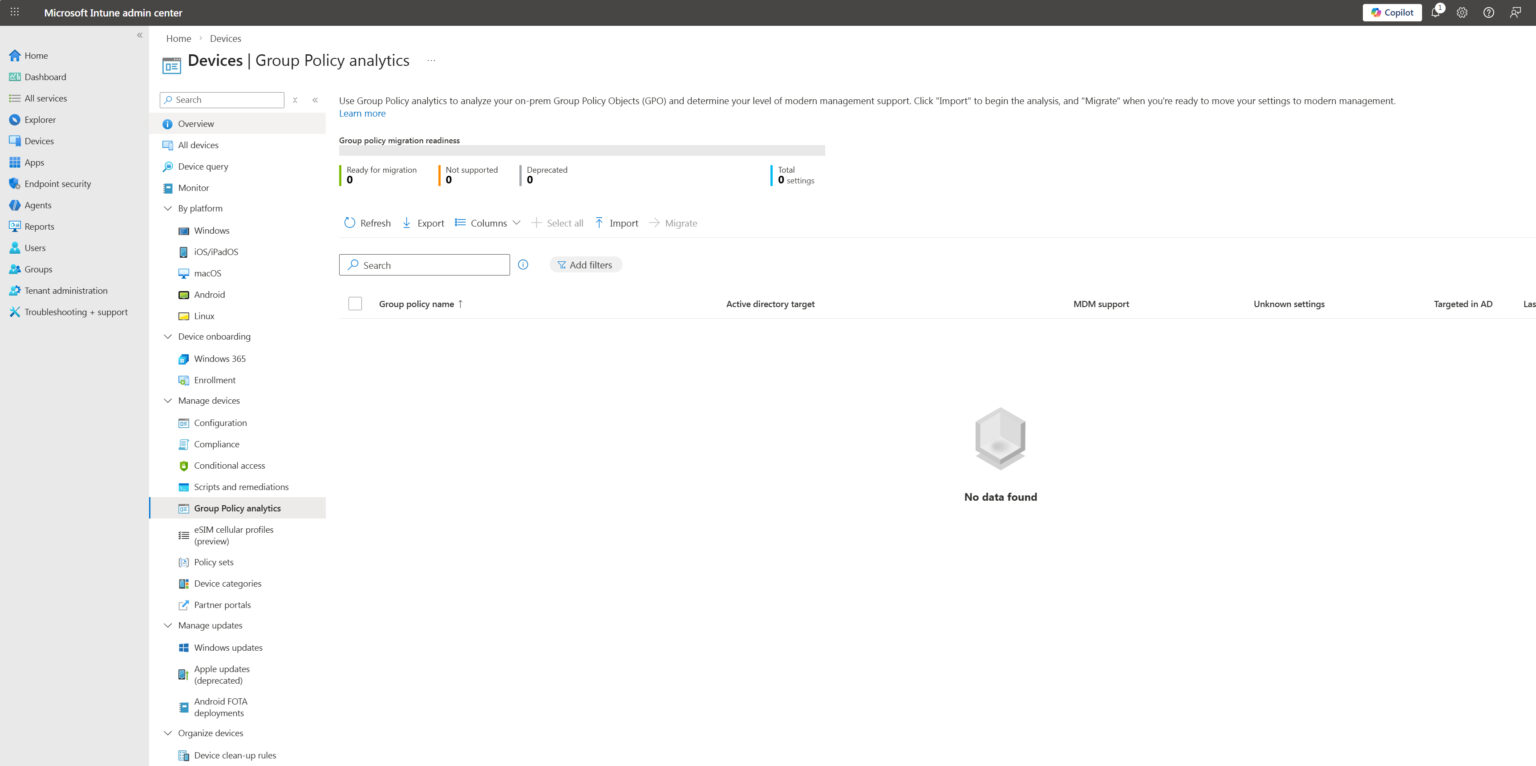Click the iOS/iPadOS platform icon
The width and height of the screenshot is (1536, 766).
184,252
